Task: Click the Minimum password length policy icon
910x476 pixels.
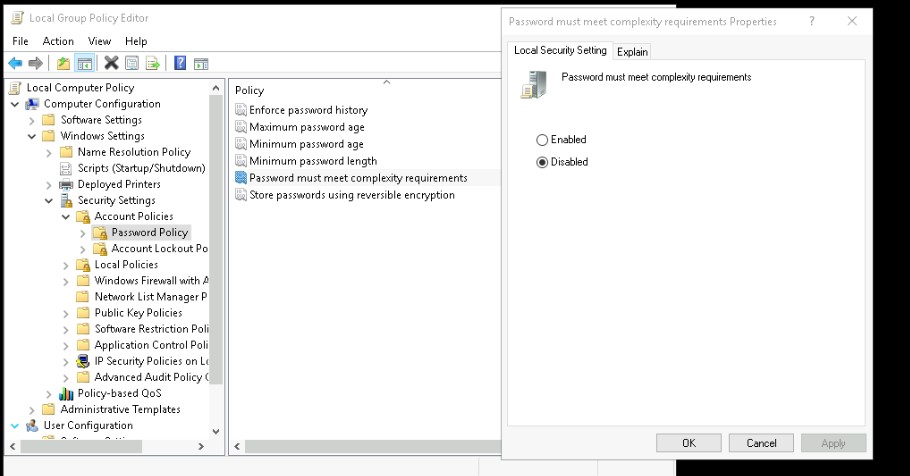Action: tap(241, 161)
